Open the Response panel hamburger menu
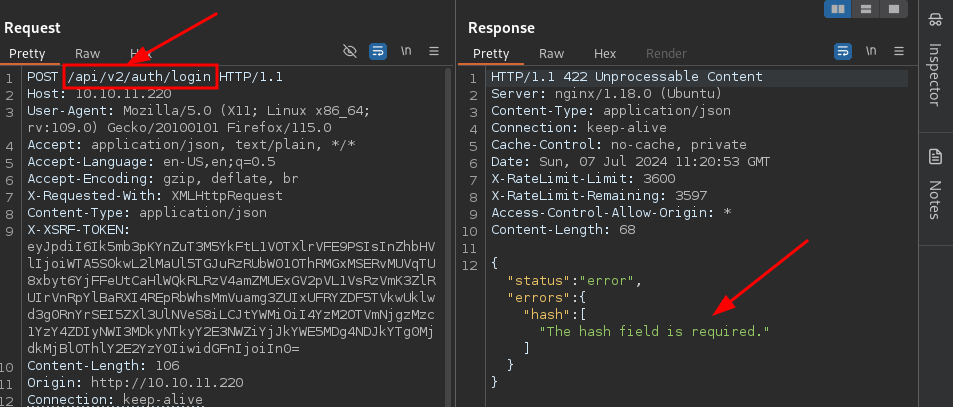The height and width of the screenshot is (407, 953). coord(898,51)
